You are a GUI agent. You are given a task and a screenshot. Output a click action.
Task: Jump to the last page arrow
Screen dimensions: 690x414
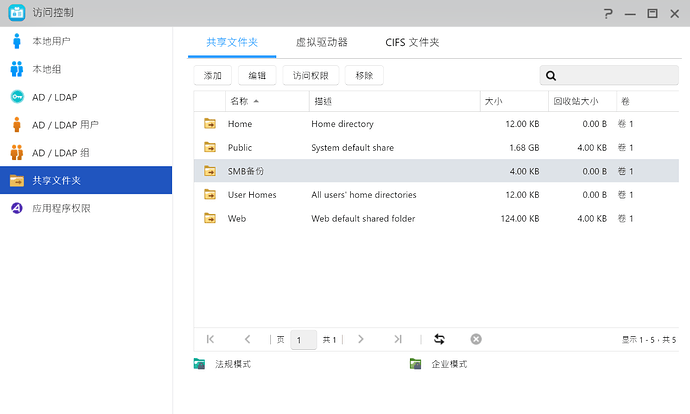tap(398, 339)
